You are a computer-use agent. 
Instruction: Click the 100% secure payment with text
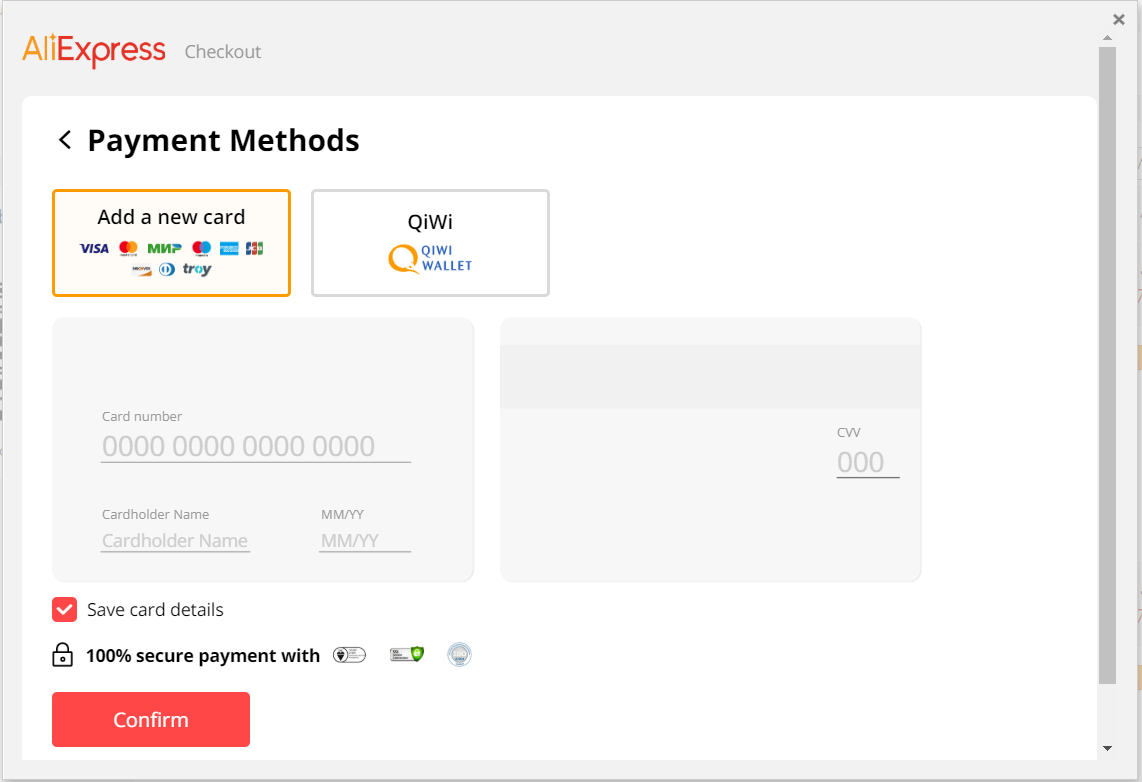[x=203, y=656]
